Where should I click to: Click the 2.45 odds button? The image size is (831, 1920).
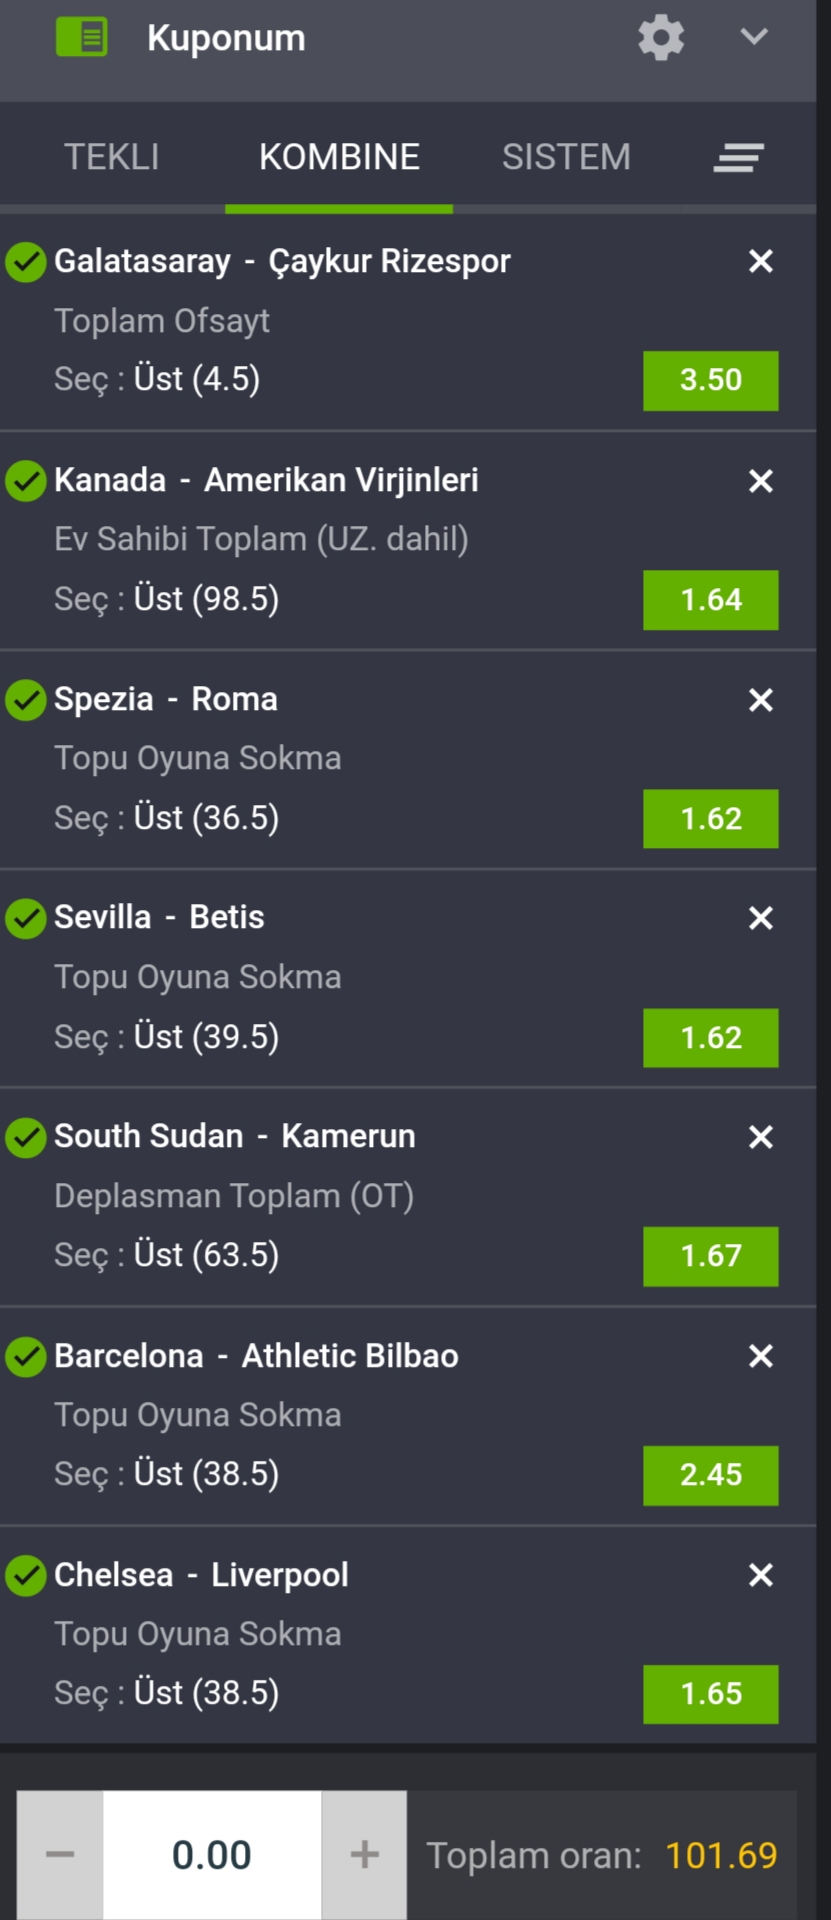click(711, 1475)
